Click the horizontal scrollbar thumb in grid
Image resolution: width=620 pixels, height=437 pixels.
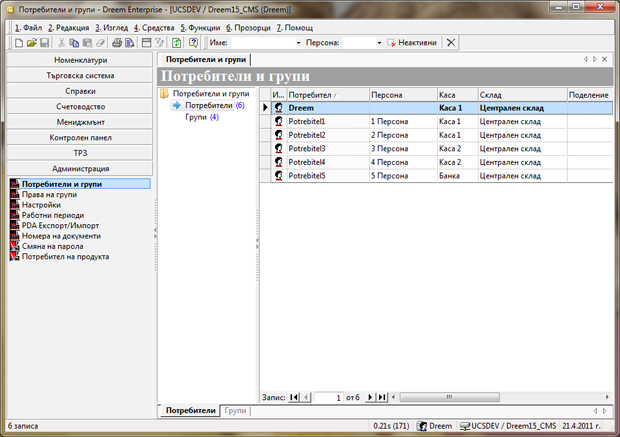(449, 397)
